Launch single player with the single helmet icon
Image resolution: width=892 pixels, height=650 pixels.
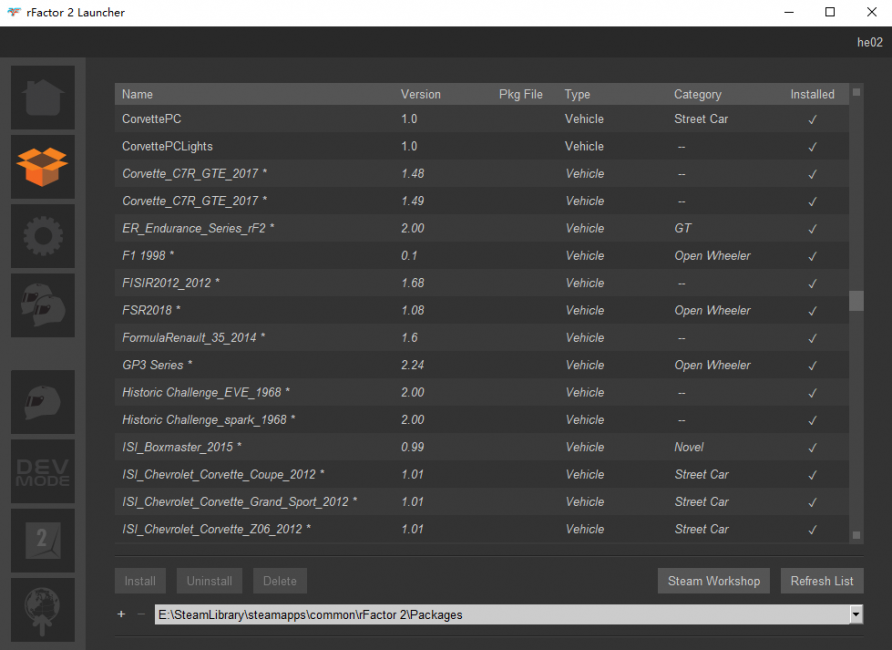43,402
